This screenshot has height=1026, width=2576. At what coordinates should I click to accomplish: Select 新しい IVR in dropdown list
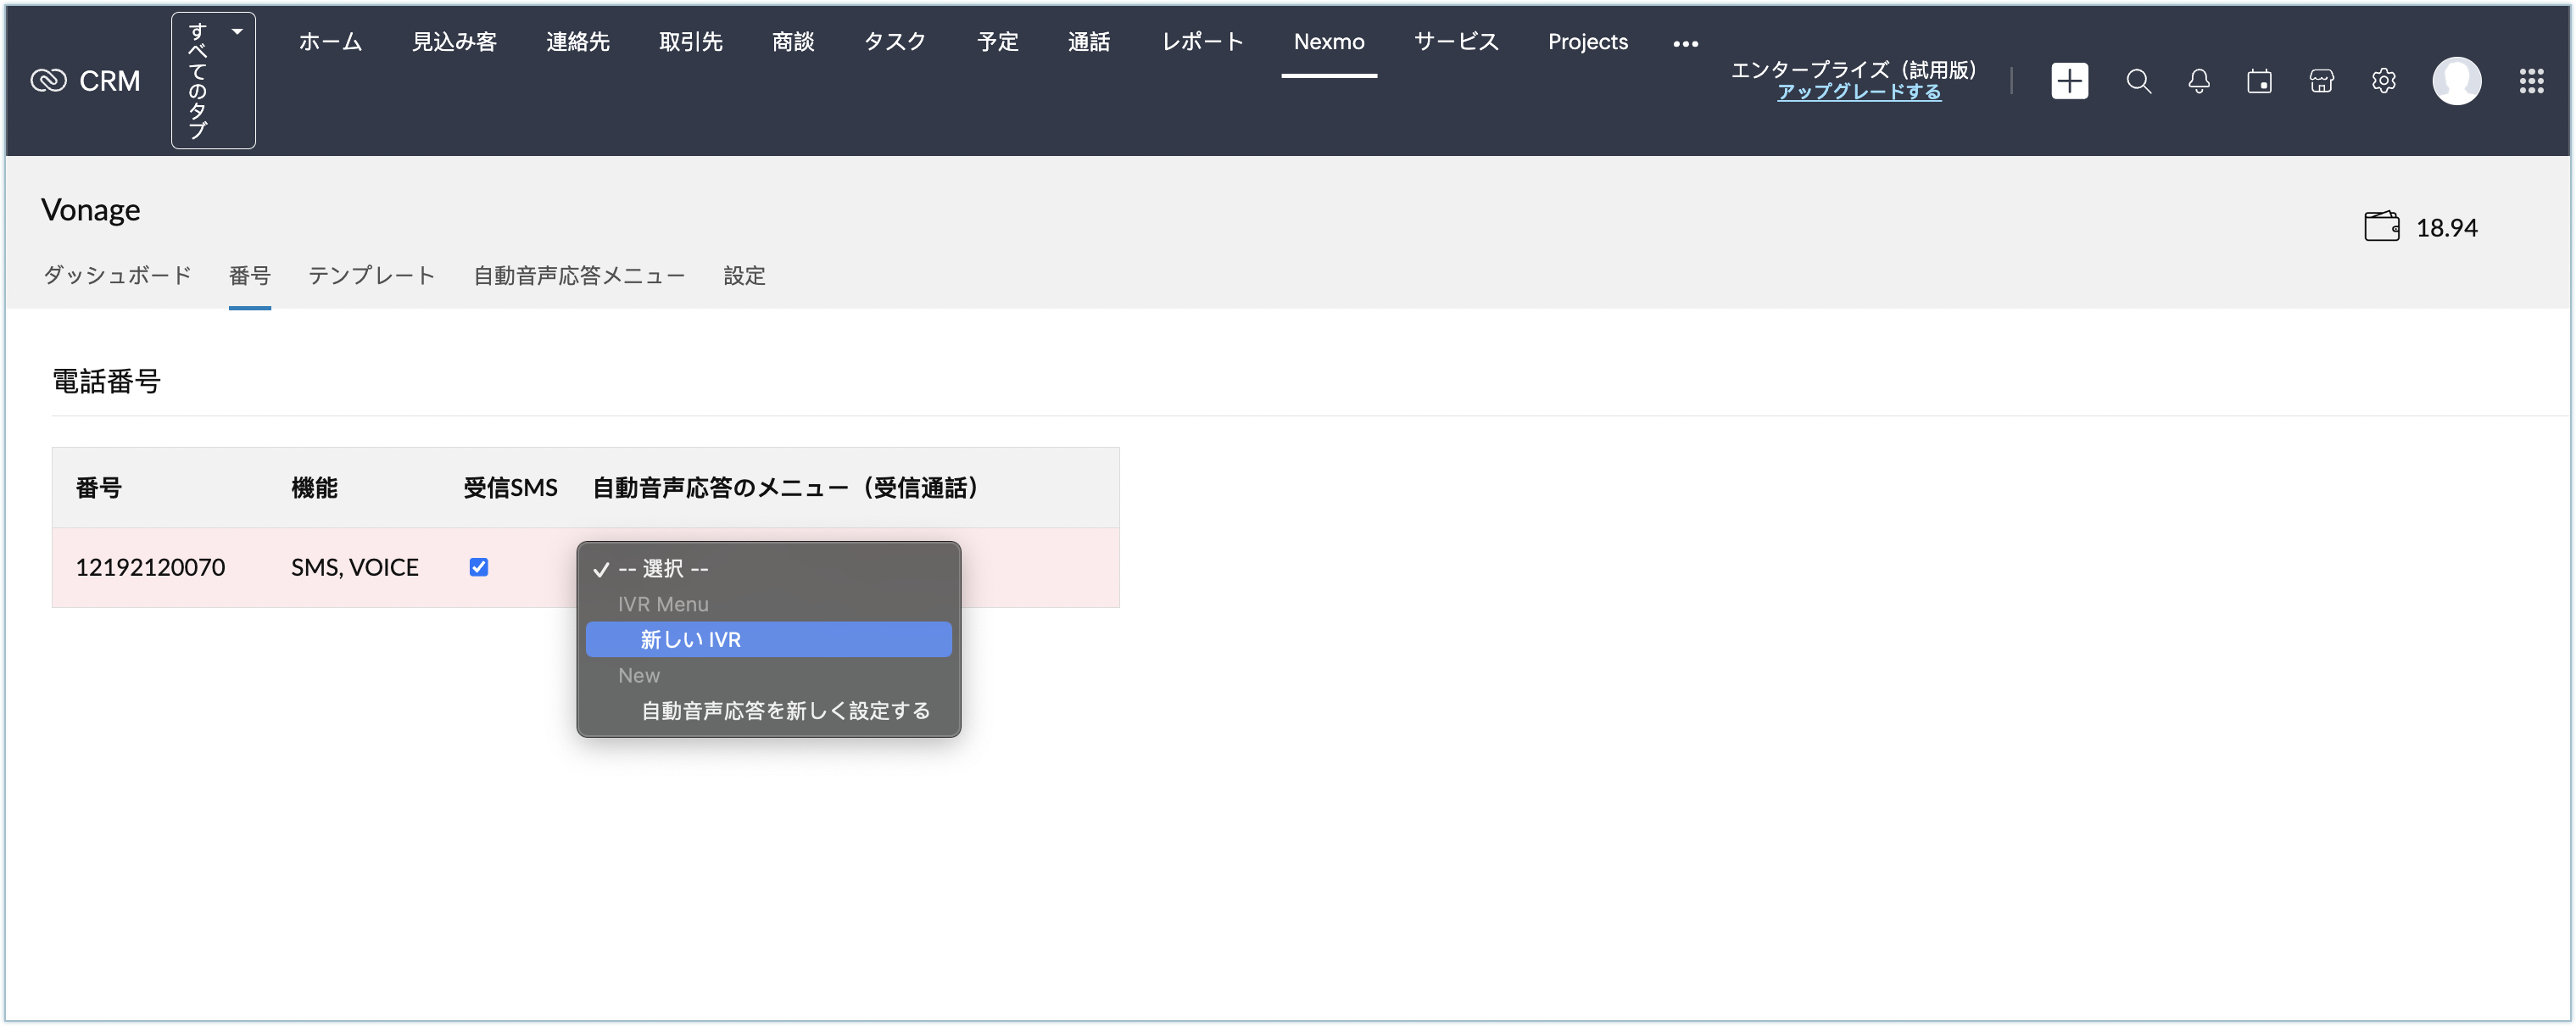tap(768, 640)
